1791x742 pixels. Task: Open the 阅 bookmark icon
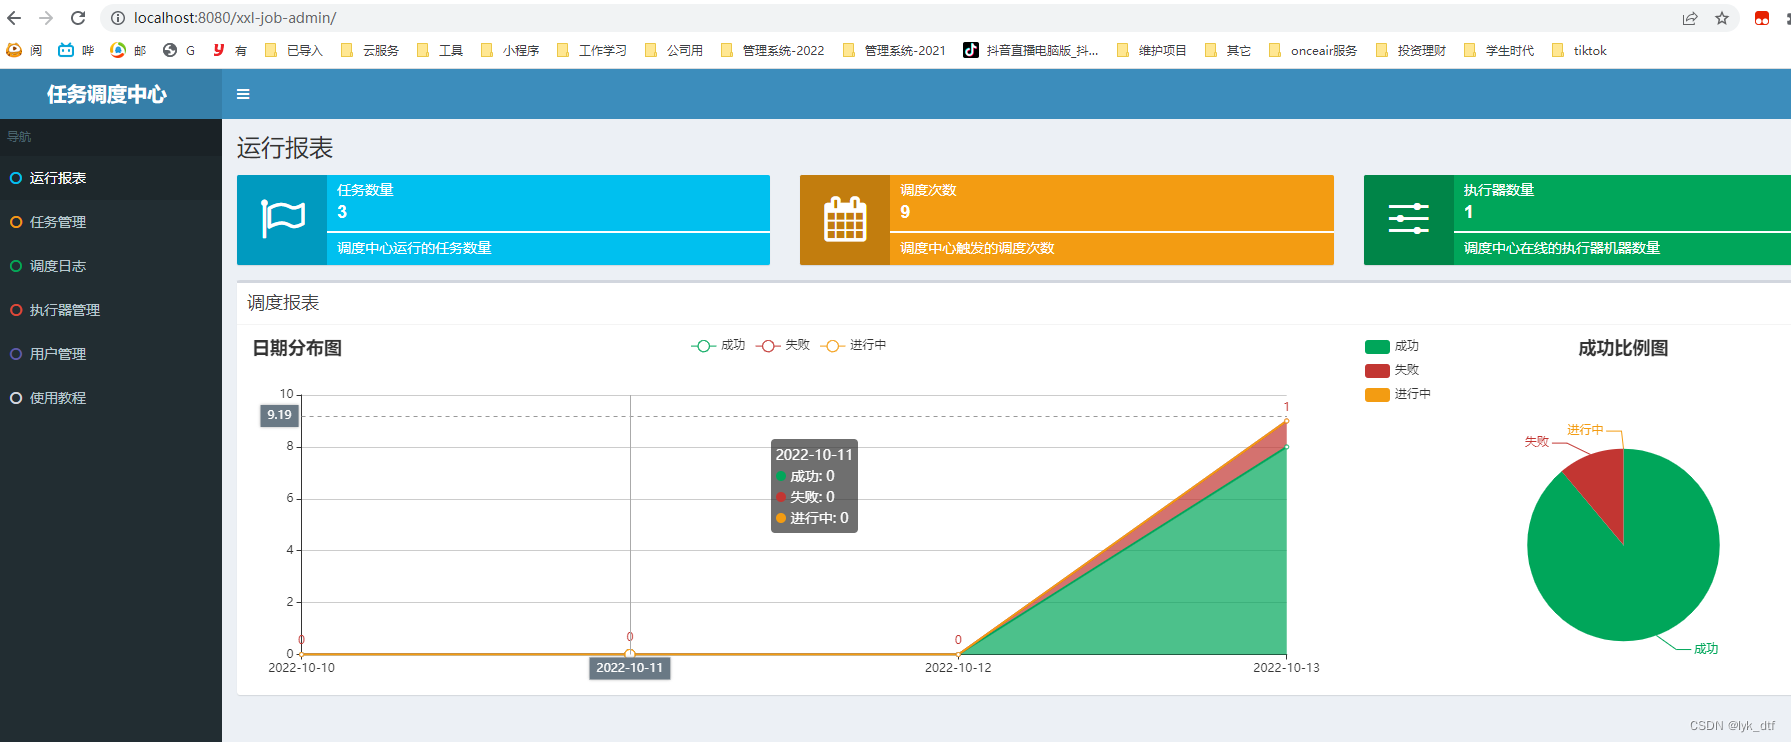(x=24, y=50)
